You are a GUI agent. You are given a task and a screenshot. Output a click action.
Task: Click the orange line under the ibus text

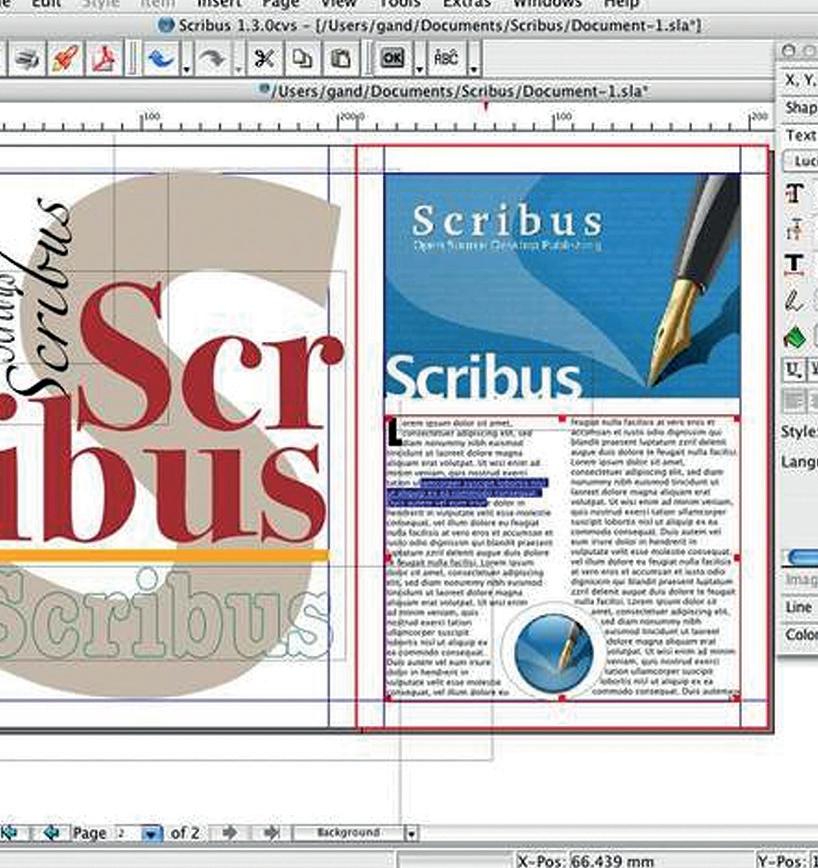pos(164,556)
